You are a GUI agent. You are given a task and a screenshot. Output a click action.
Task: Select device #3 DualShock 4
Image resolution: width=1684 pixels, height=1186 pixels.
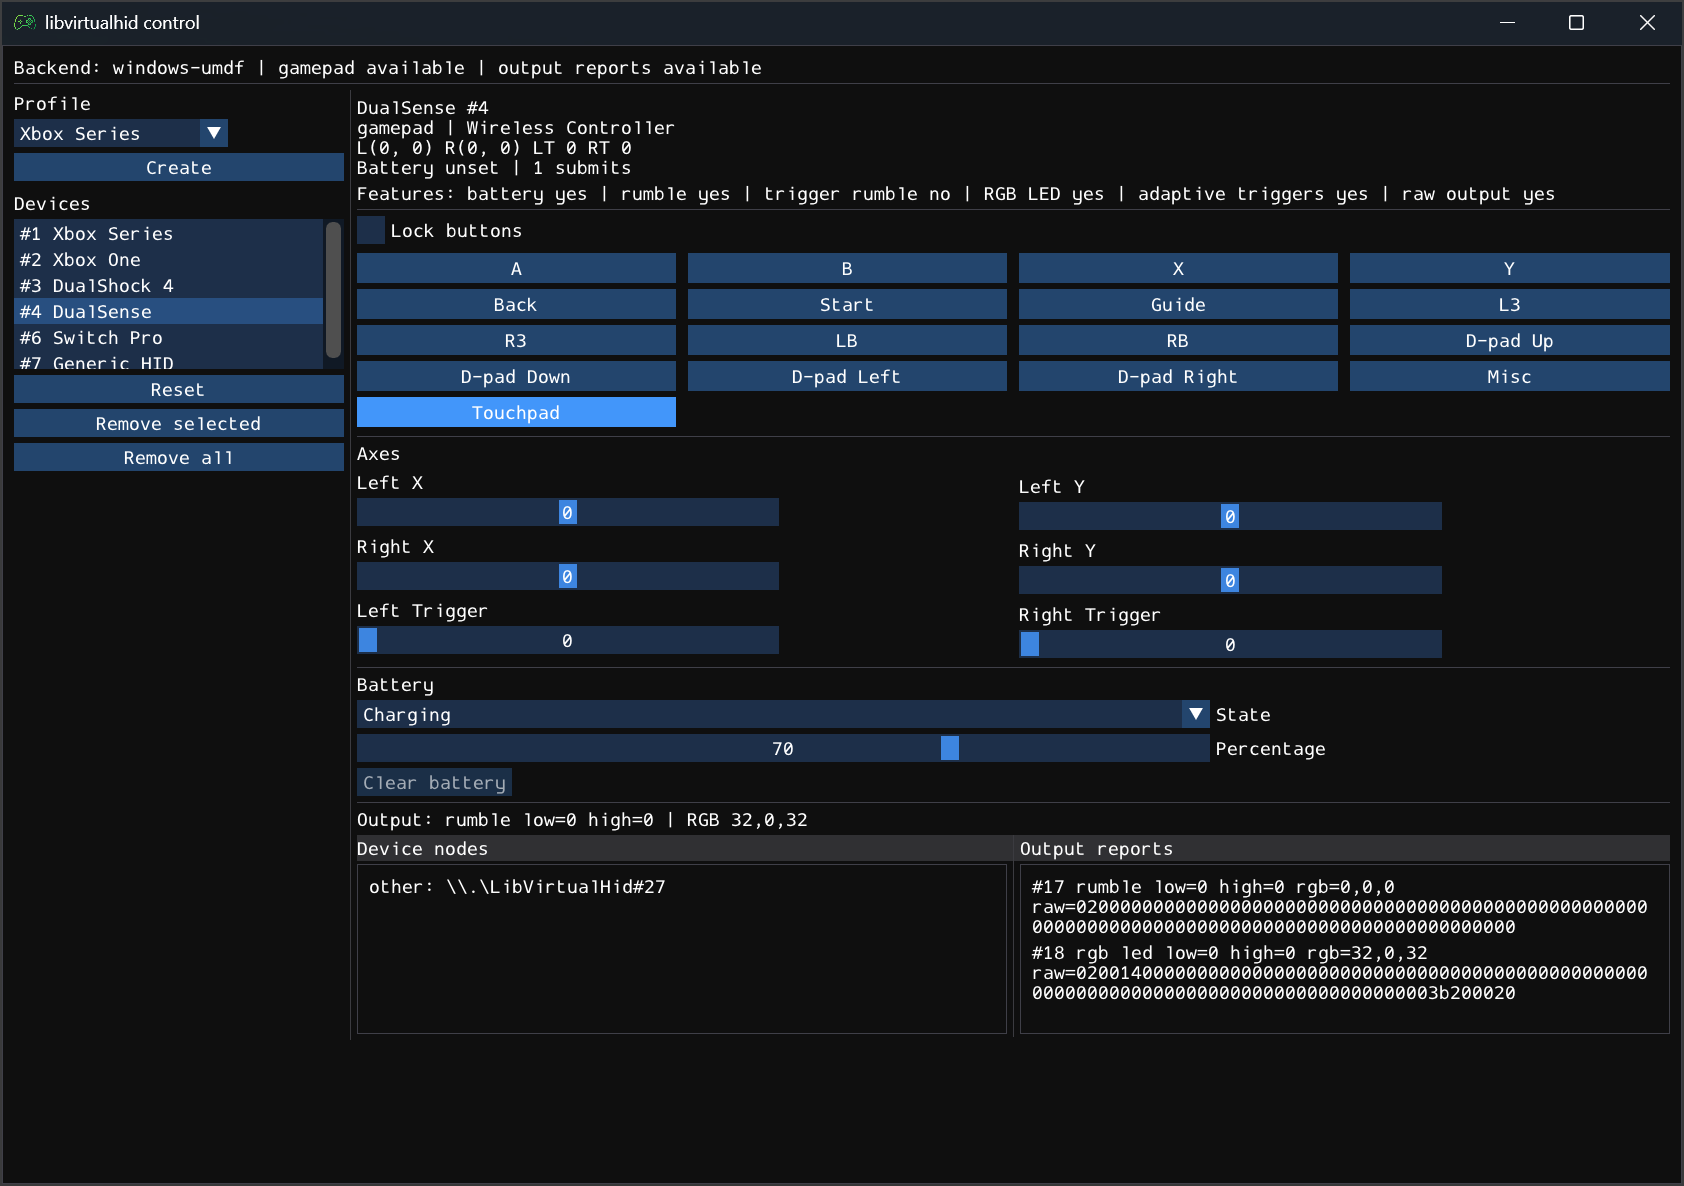[168, 285]
